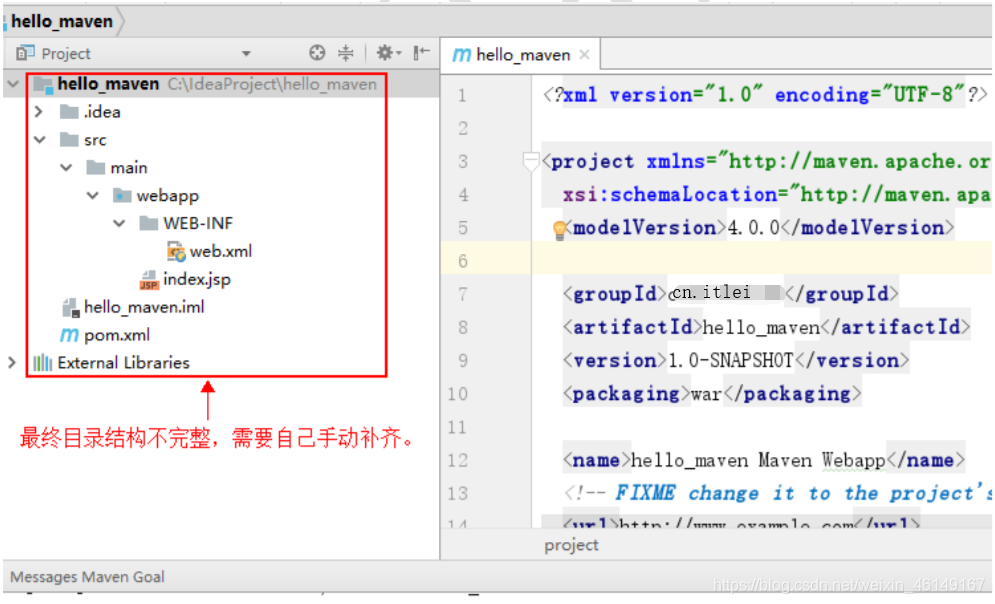The image size is (995, 604).
Task: Click the xml version declaration on line 1
Action: point(765,95)
